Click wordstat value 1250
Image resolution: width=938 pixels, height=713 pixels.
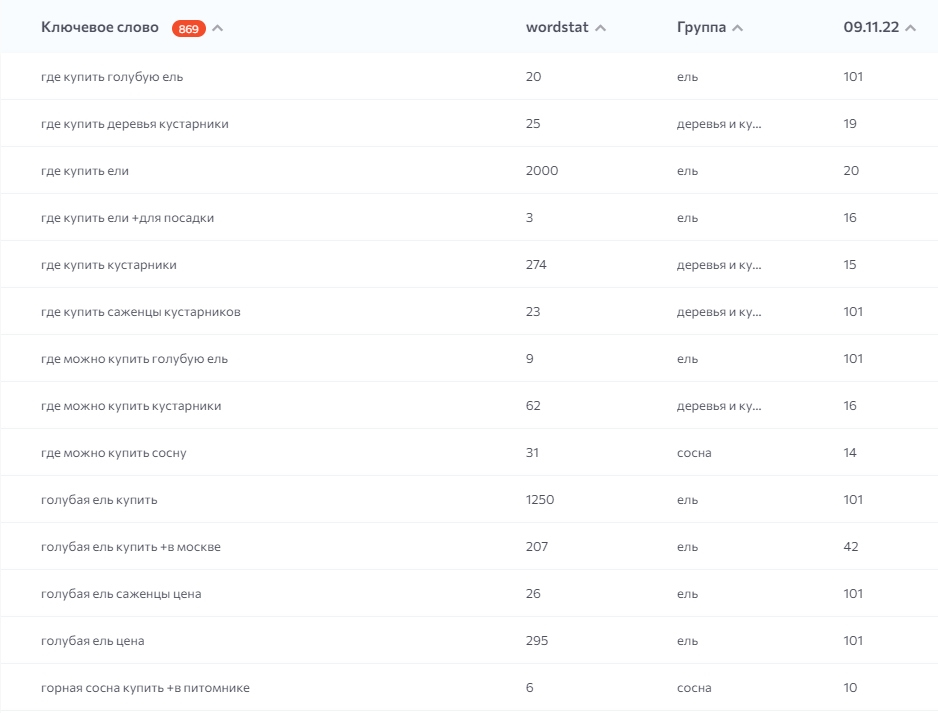539,500
